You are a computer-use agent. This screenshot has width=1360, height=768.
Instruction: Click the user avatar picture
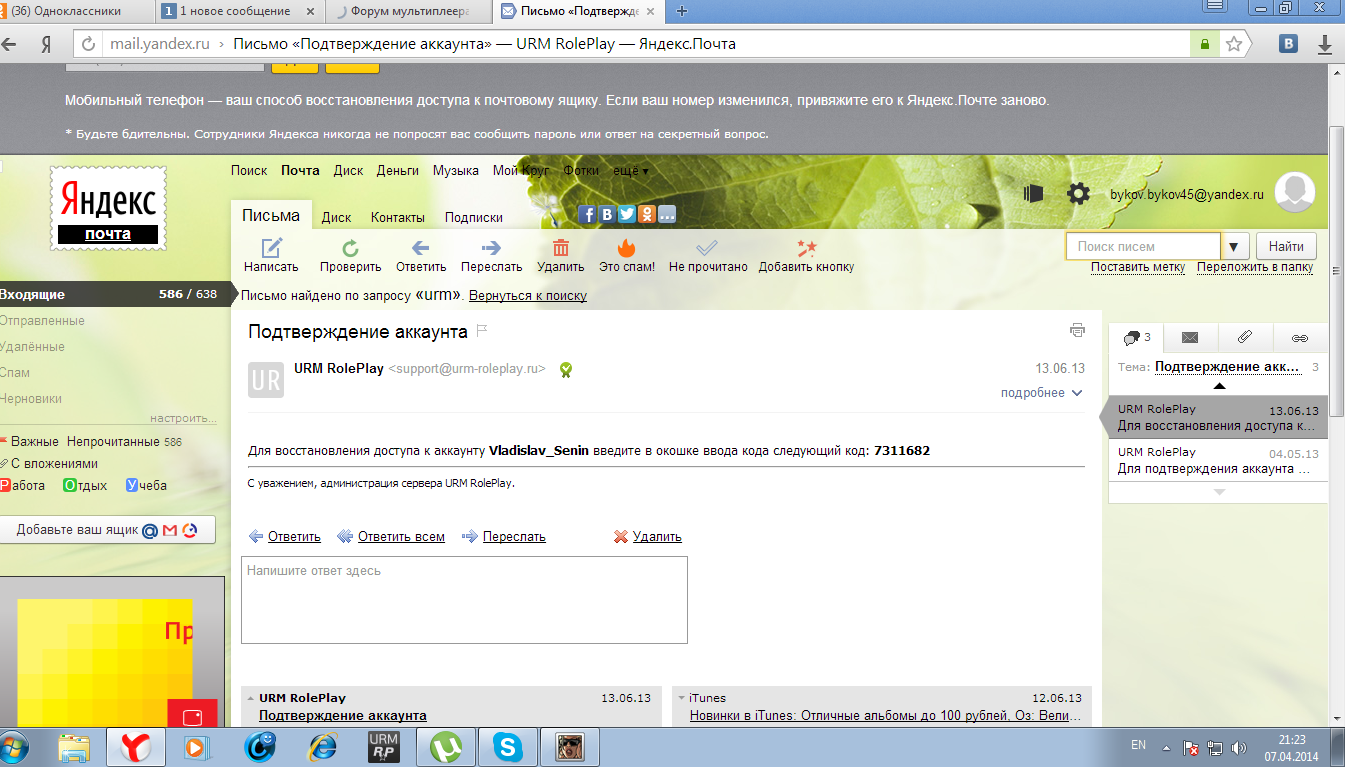point(1296,192)
